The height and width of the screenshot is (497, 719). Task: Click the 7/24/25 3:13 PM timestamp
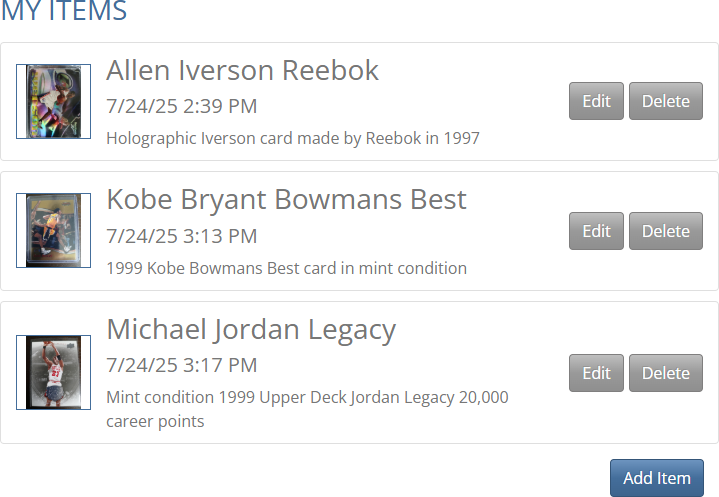coord(181,236)
